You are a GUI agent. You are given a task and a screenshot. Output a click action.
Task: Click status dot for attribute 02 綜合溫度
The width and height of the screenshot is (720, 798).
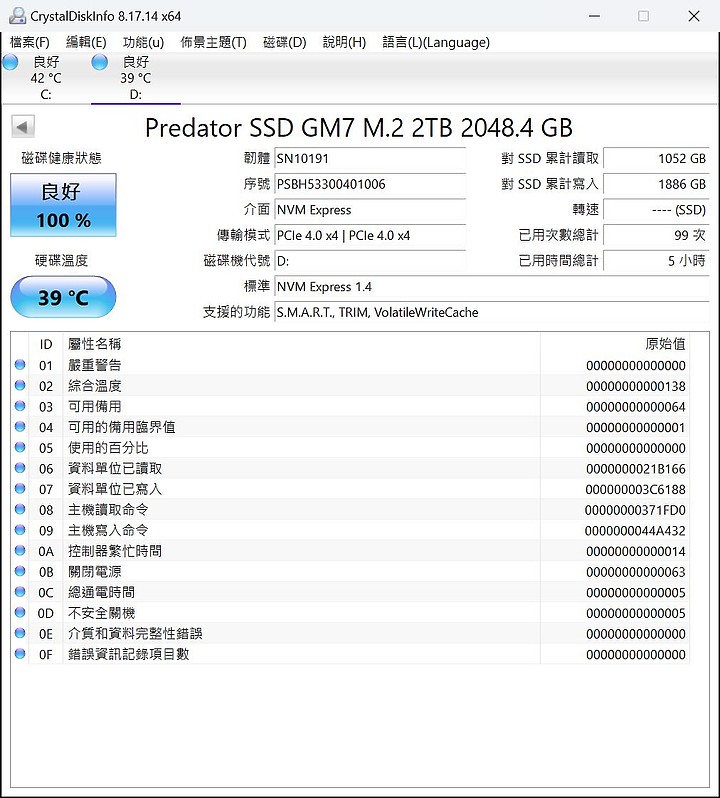click(20, 385)
